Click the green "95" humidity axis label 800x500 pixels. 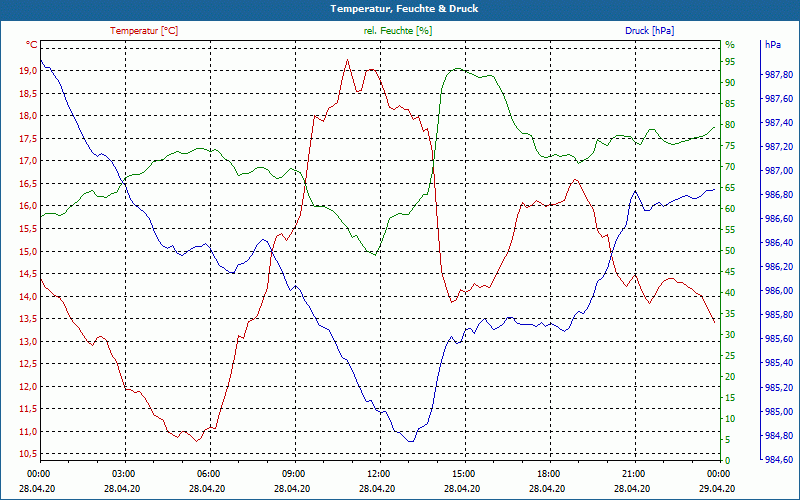pyautogui.click(x=730, y=62)
